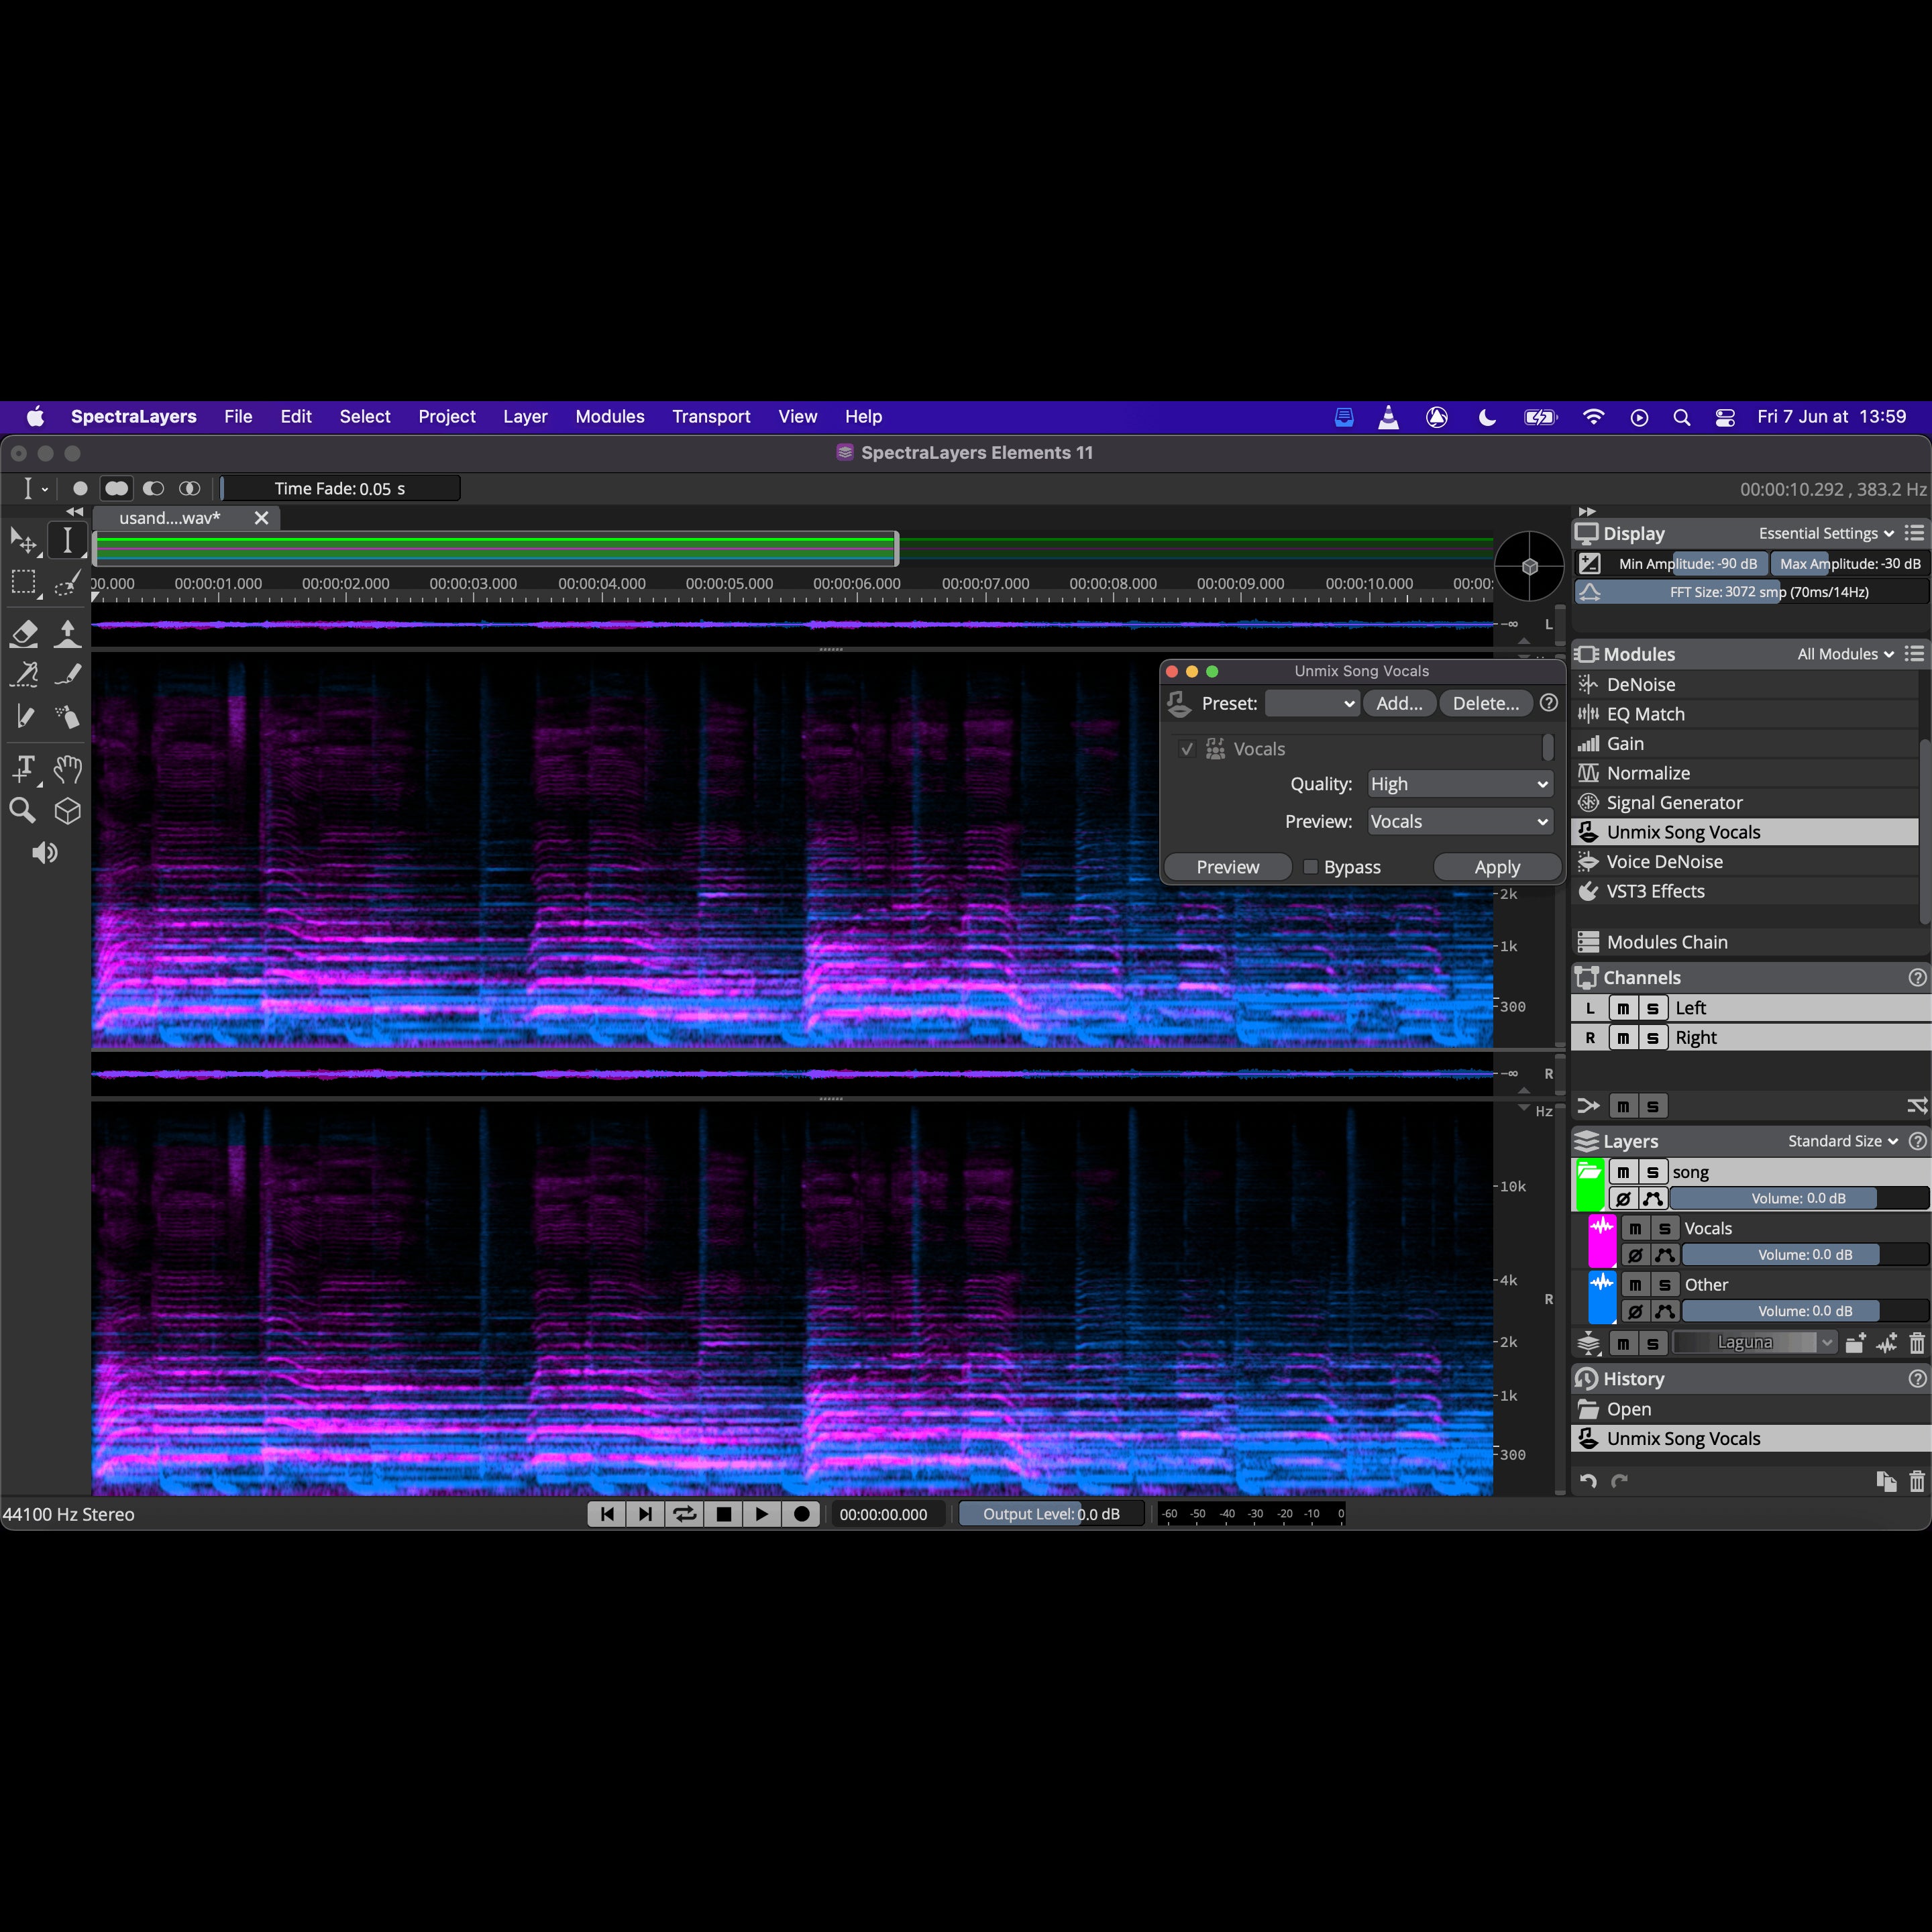Select the Layer Transform move tool
The image size is (1932, 1932).
(23, 540)
